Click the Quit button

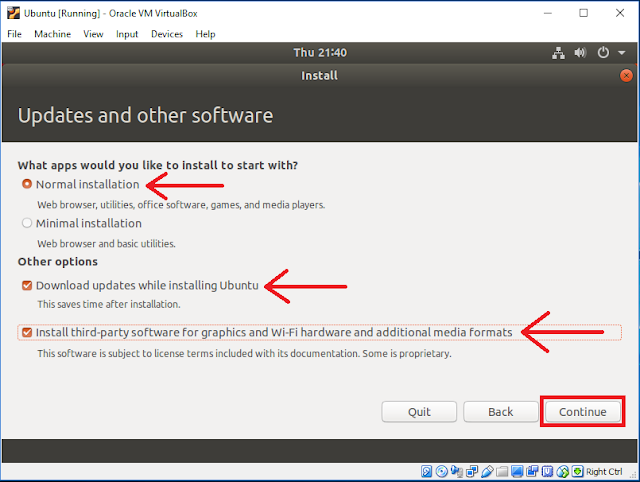pos(419,412)
